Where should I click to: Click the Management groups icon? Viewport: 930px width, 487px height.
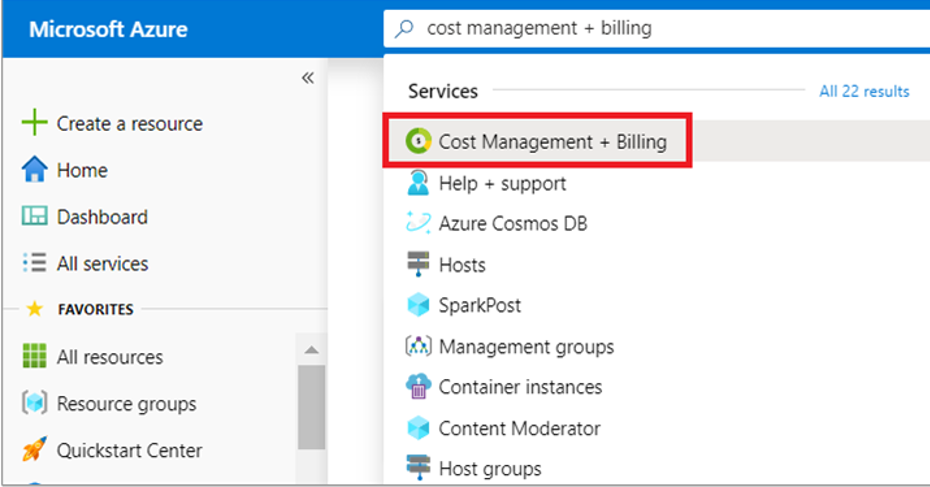click(x=418, y=347)
